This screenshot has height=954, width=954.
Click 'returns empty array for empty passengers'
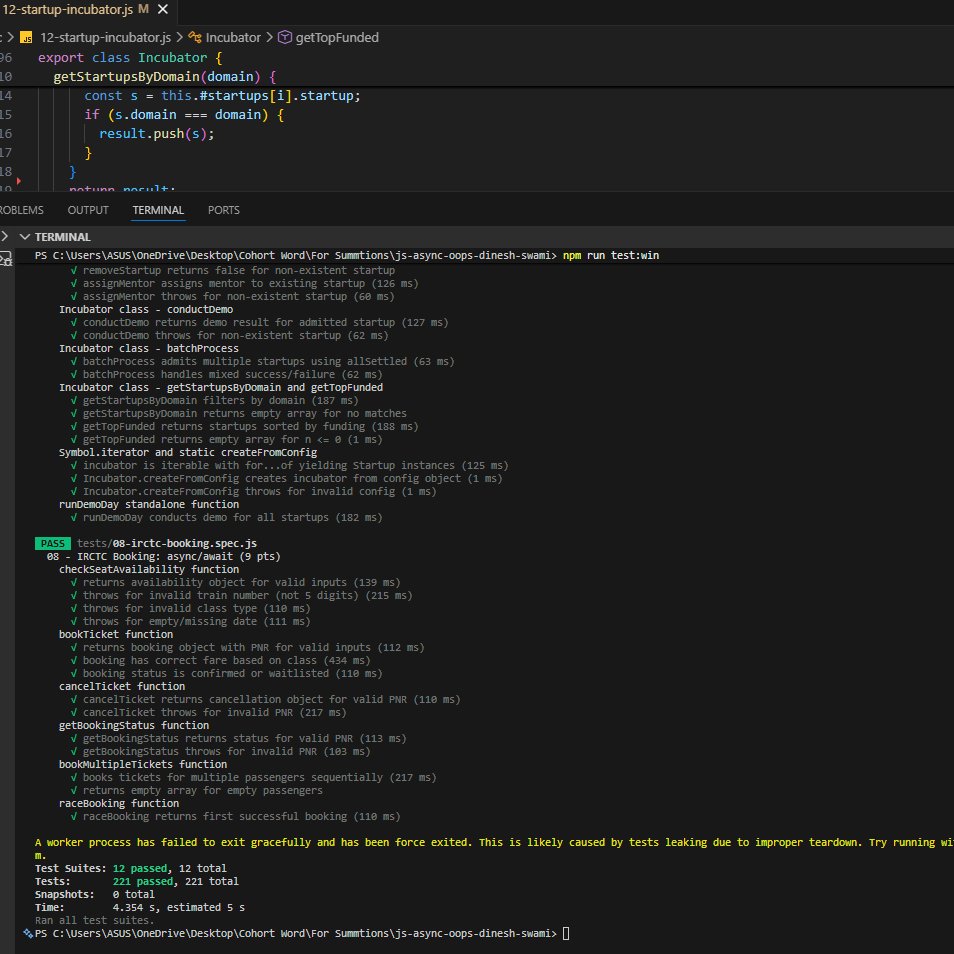coord(203,790)
